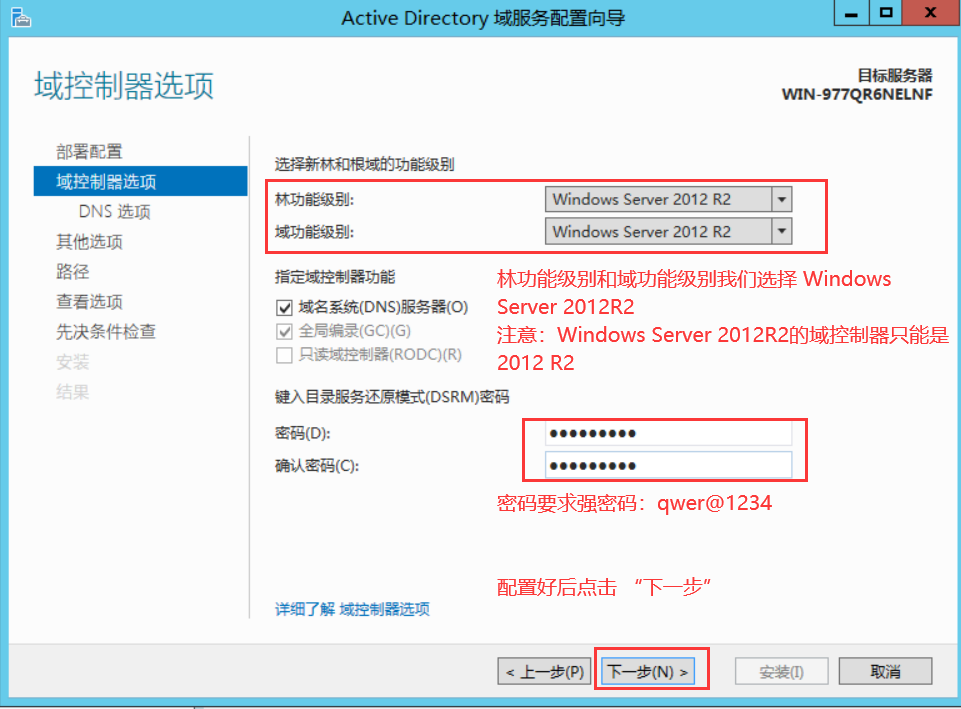
Task: Open the 其他选项 step
Action: (89, 241)
